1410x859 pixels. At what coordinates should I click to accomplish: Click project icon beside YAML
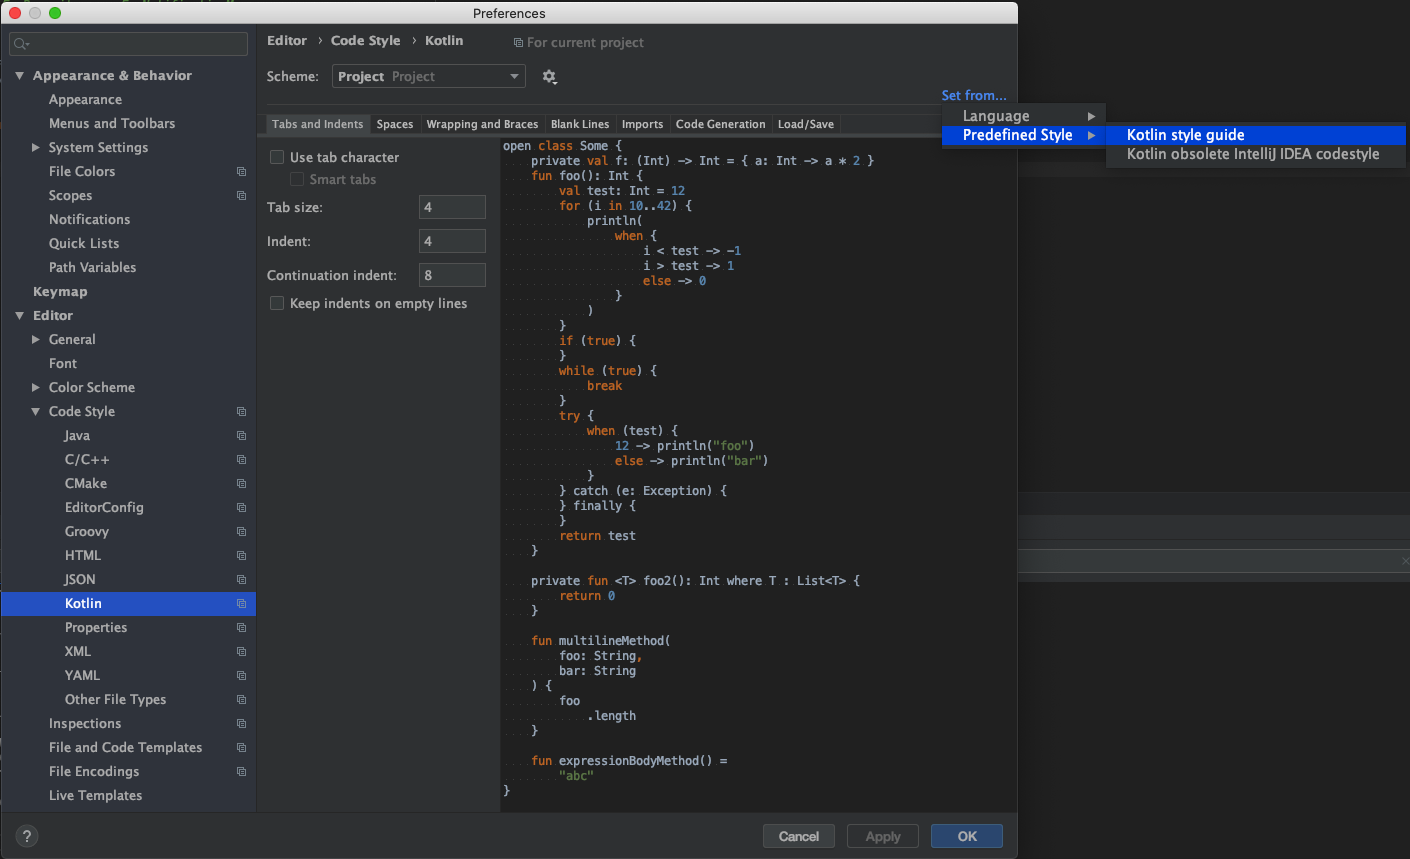tap(241, 676)
